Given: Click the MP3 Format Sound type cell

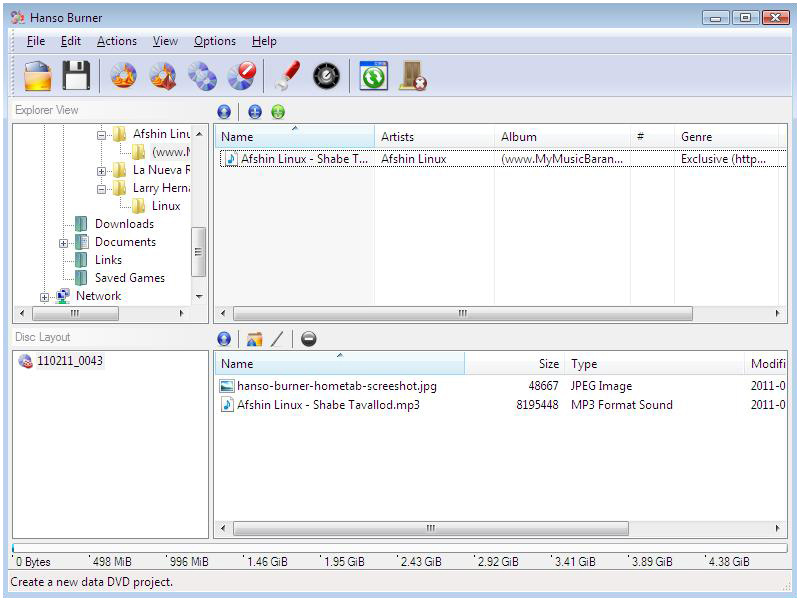Looking at the screenshot, I should coord(621,405).
